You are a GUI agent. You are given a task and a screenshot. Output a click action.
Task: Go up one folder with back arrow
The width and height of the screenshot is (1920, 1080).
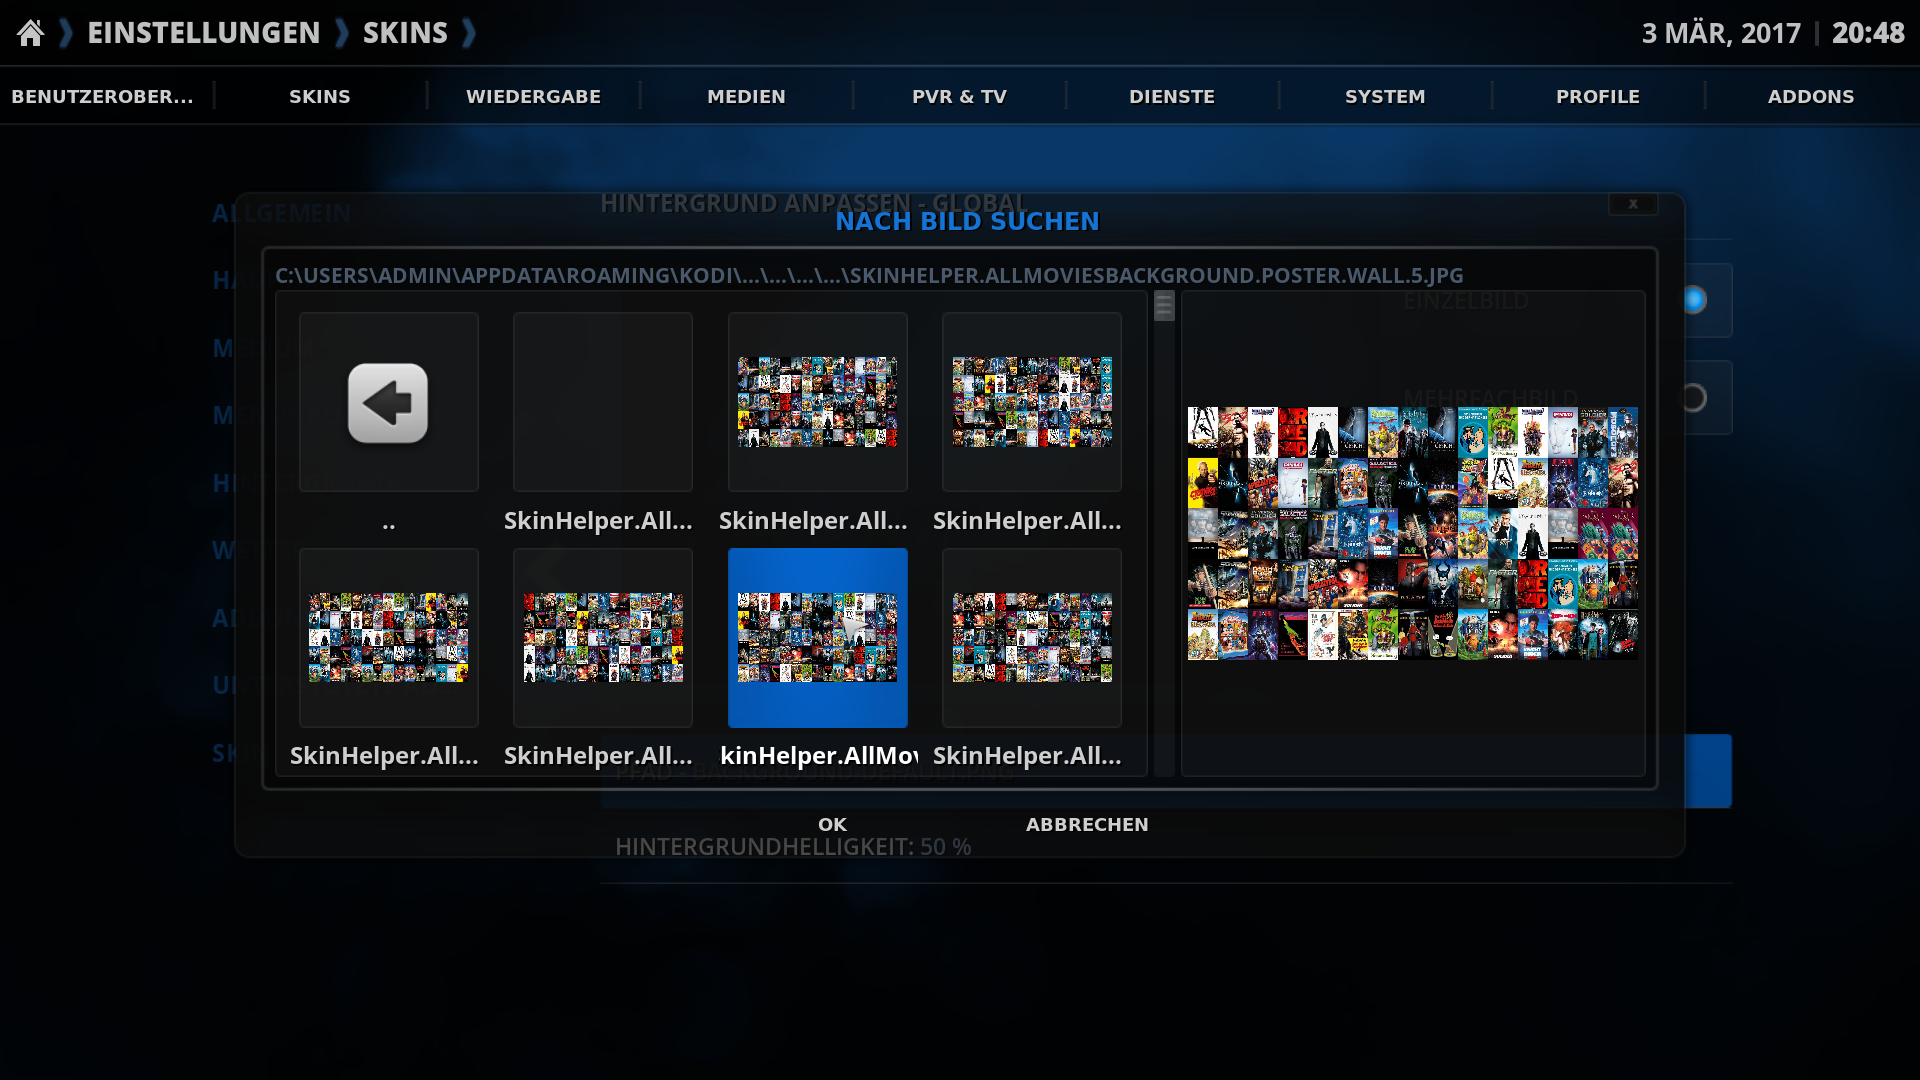point(388,402)
